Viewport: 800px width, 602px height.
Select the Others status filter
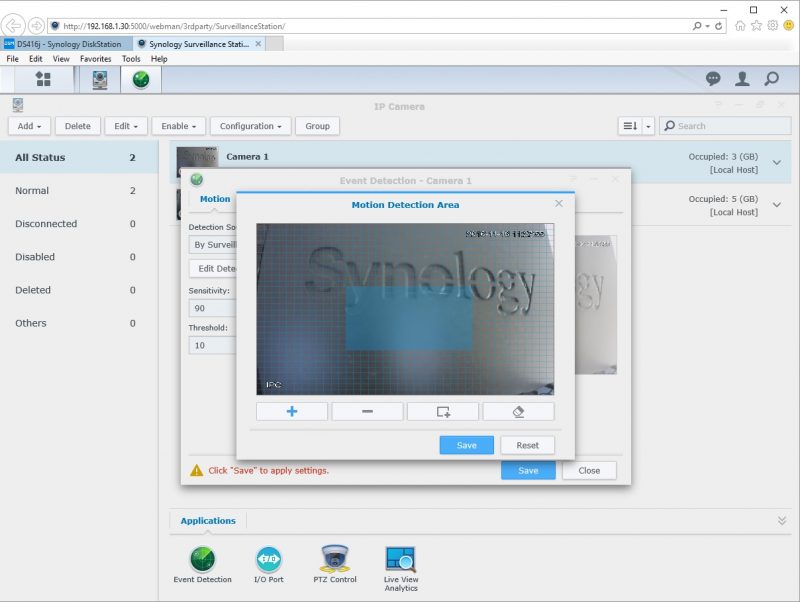pyautogui.click(x=79, y=323)
